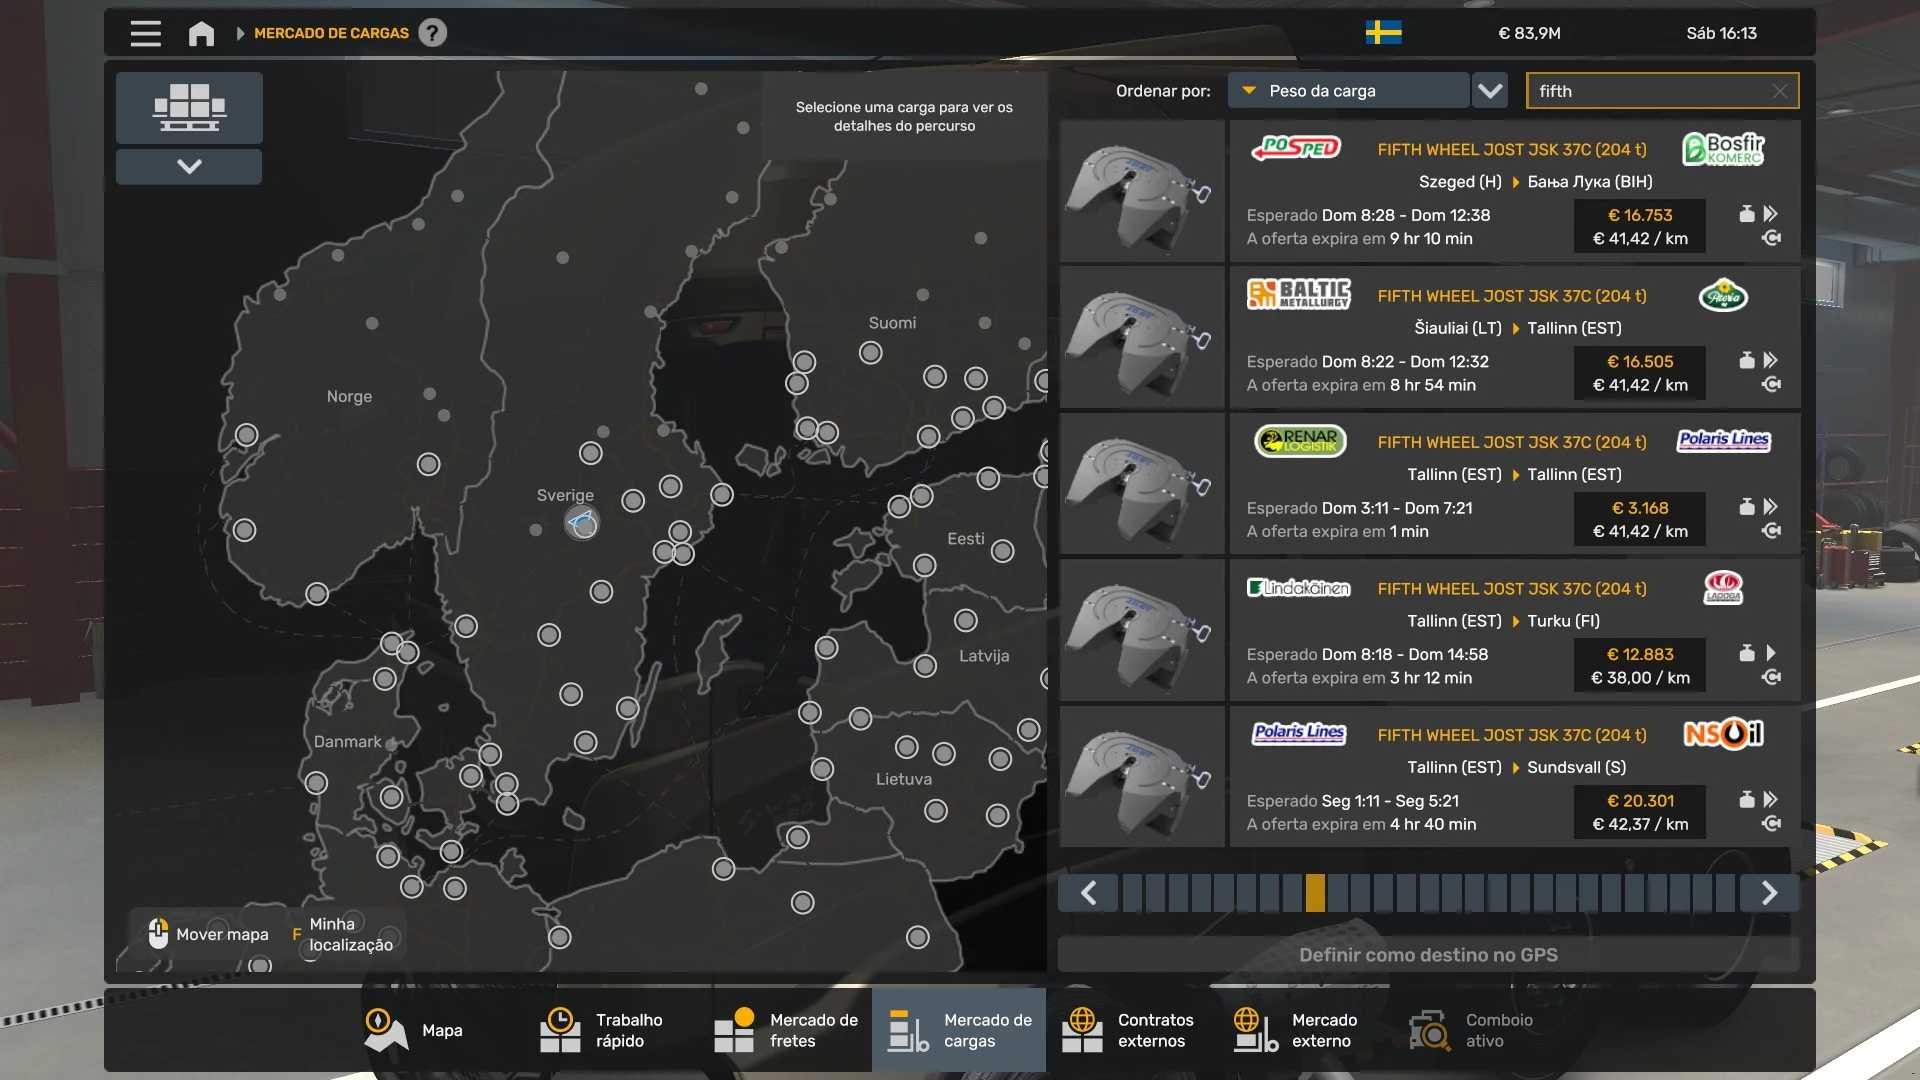Switch to Mercado de fretes tab
The width and height of the screenshot is (1920, 1080).
(x=786, y=1030)
